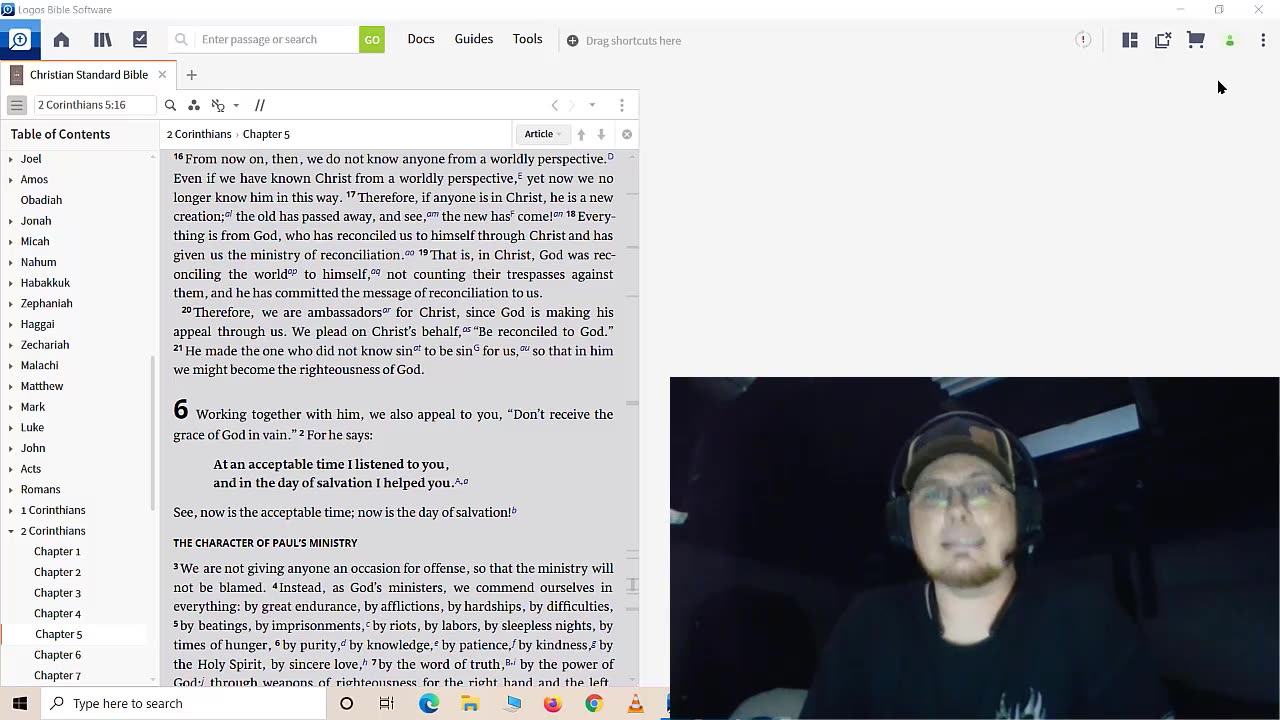Select Chapter 1 of 2 Corinthians
The width and height of the screenshot is (1280, 720).
point(57,552)
